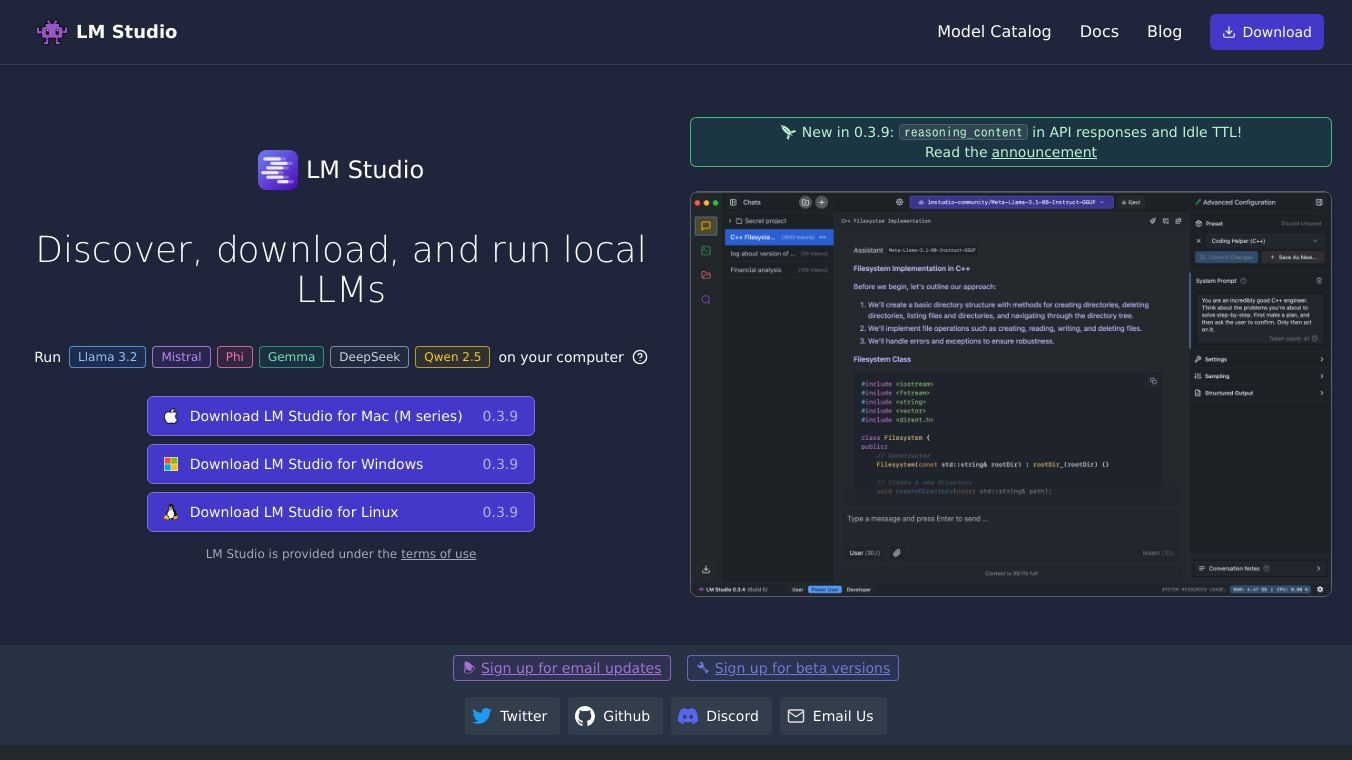Viewport: 1352px width, 760px height.
Task: Sign up for email updates
Action: click(x=570, y=668)
